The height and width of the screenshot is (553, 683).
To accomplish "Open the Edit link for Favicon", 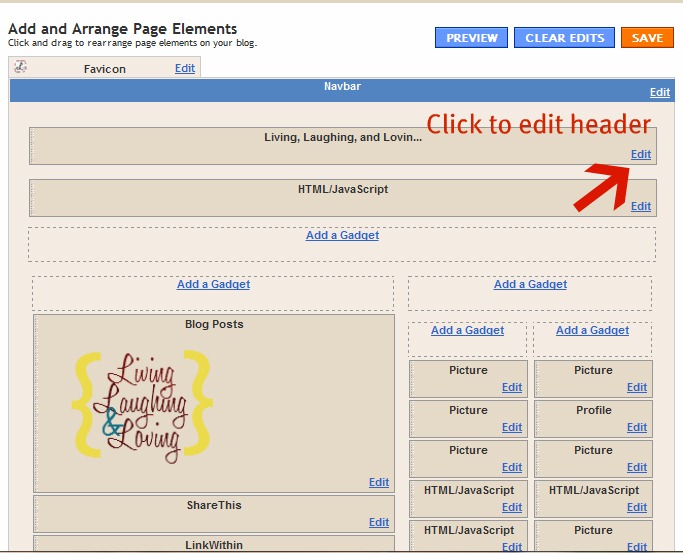I will [185, 68].
